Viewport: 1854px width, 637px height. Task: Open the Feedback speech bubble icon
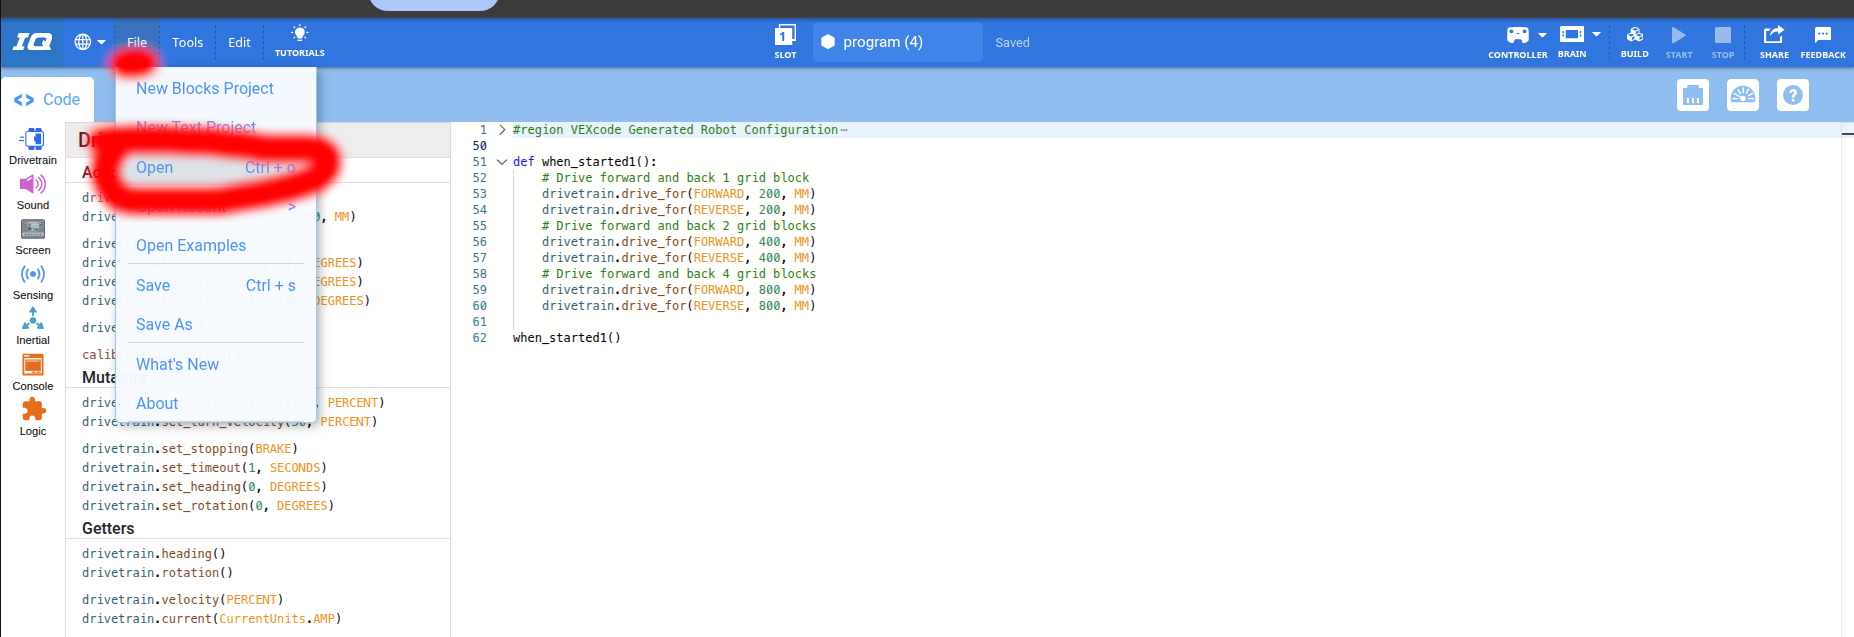pos(1822,36)
